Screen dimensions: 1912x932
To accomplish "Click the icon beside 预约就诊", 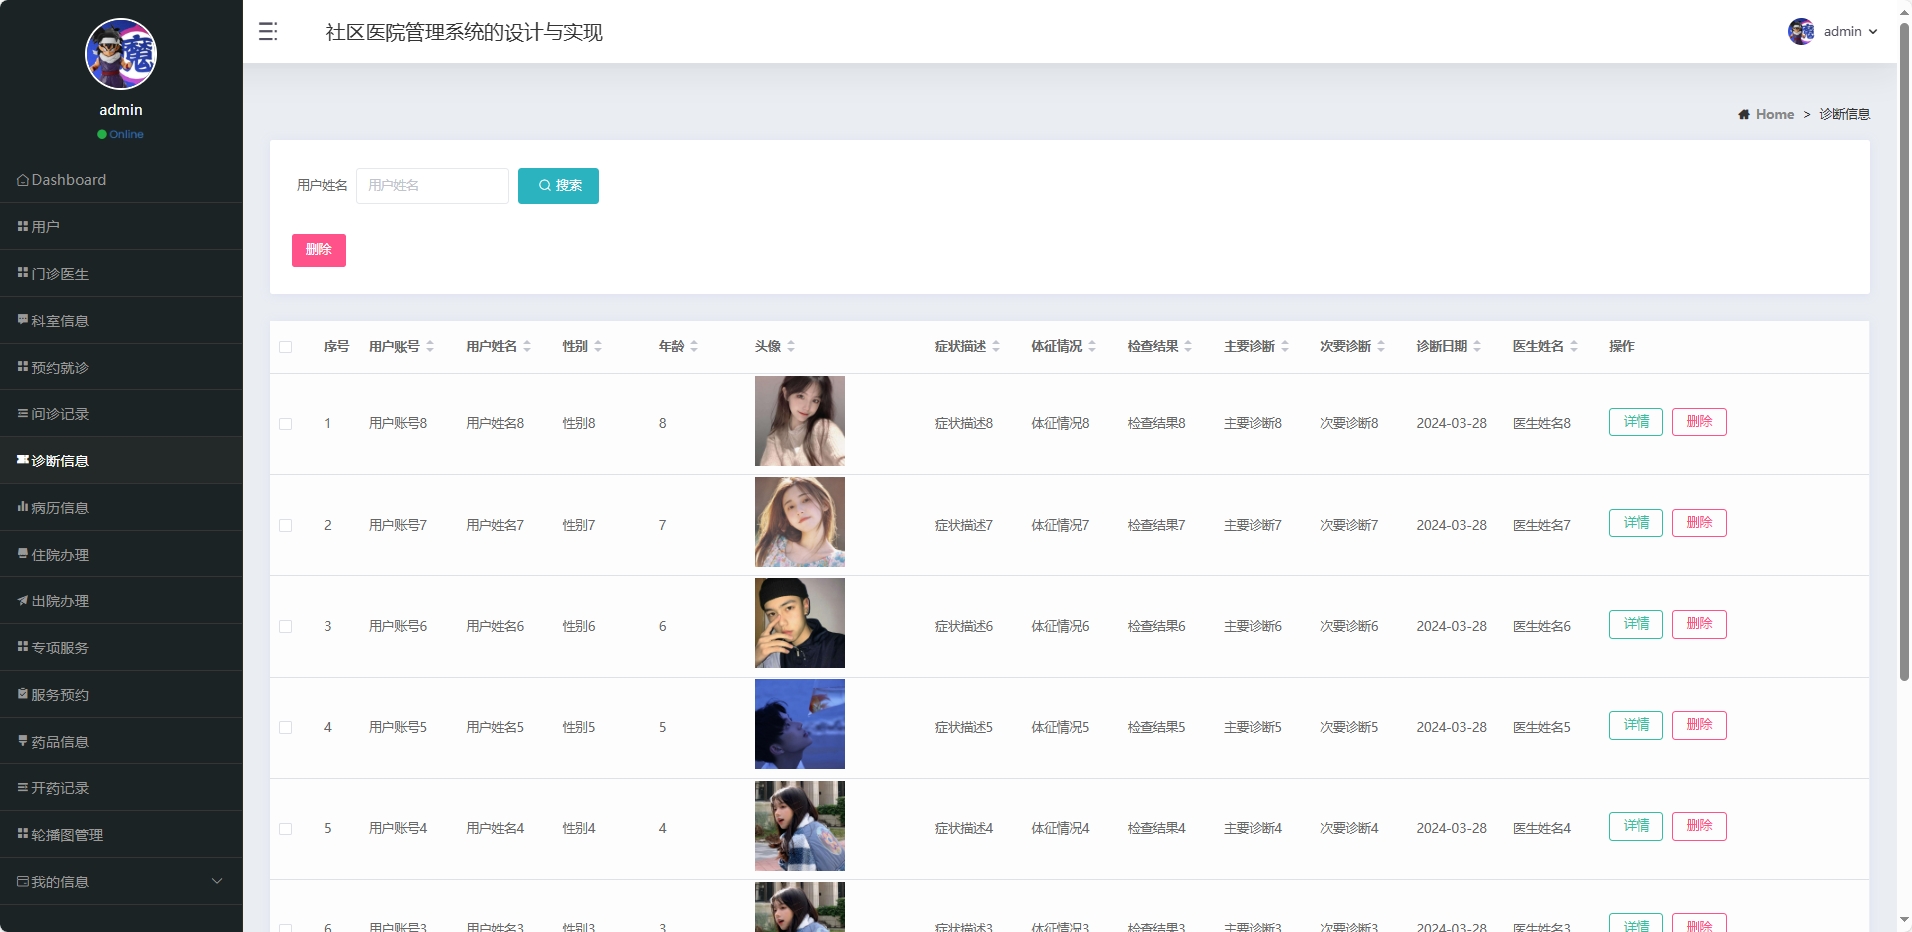I will 23,366.
